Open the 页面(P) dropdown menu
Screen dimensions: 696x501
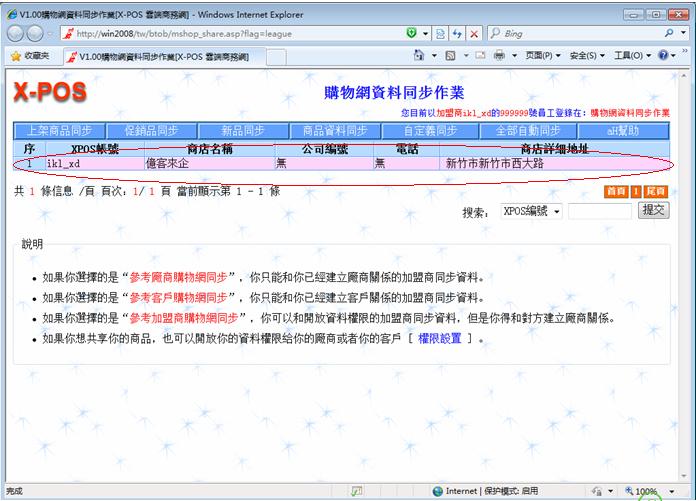click(x=543, y=56)
